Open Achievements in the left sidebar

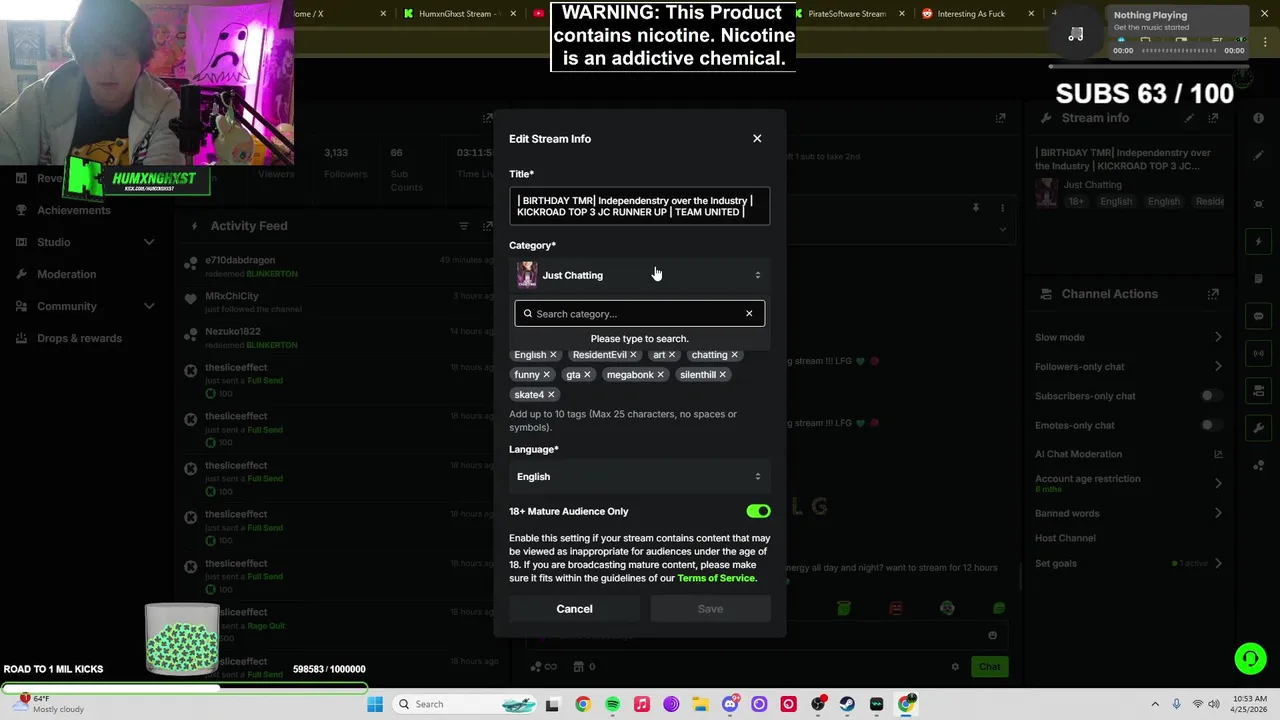74,210
